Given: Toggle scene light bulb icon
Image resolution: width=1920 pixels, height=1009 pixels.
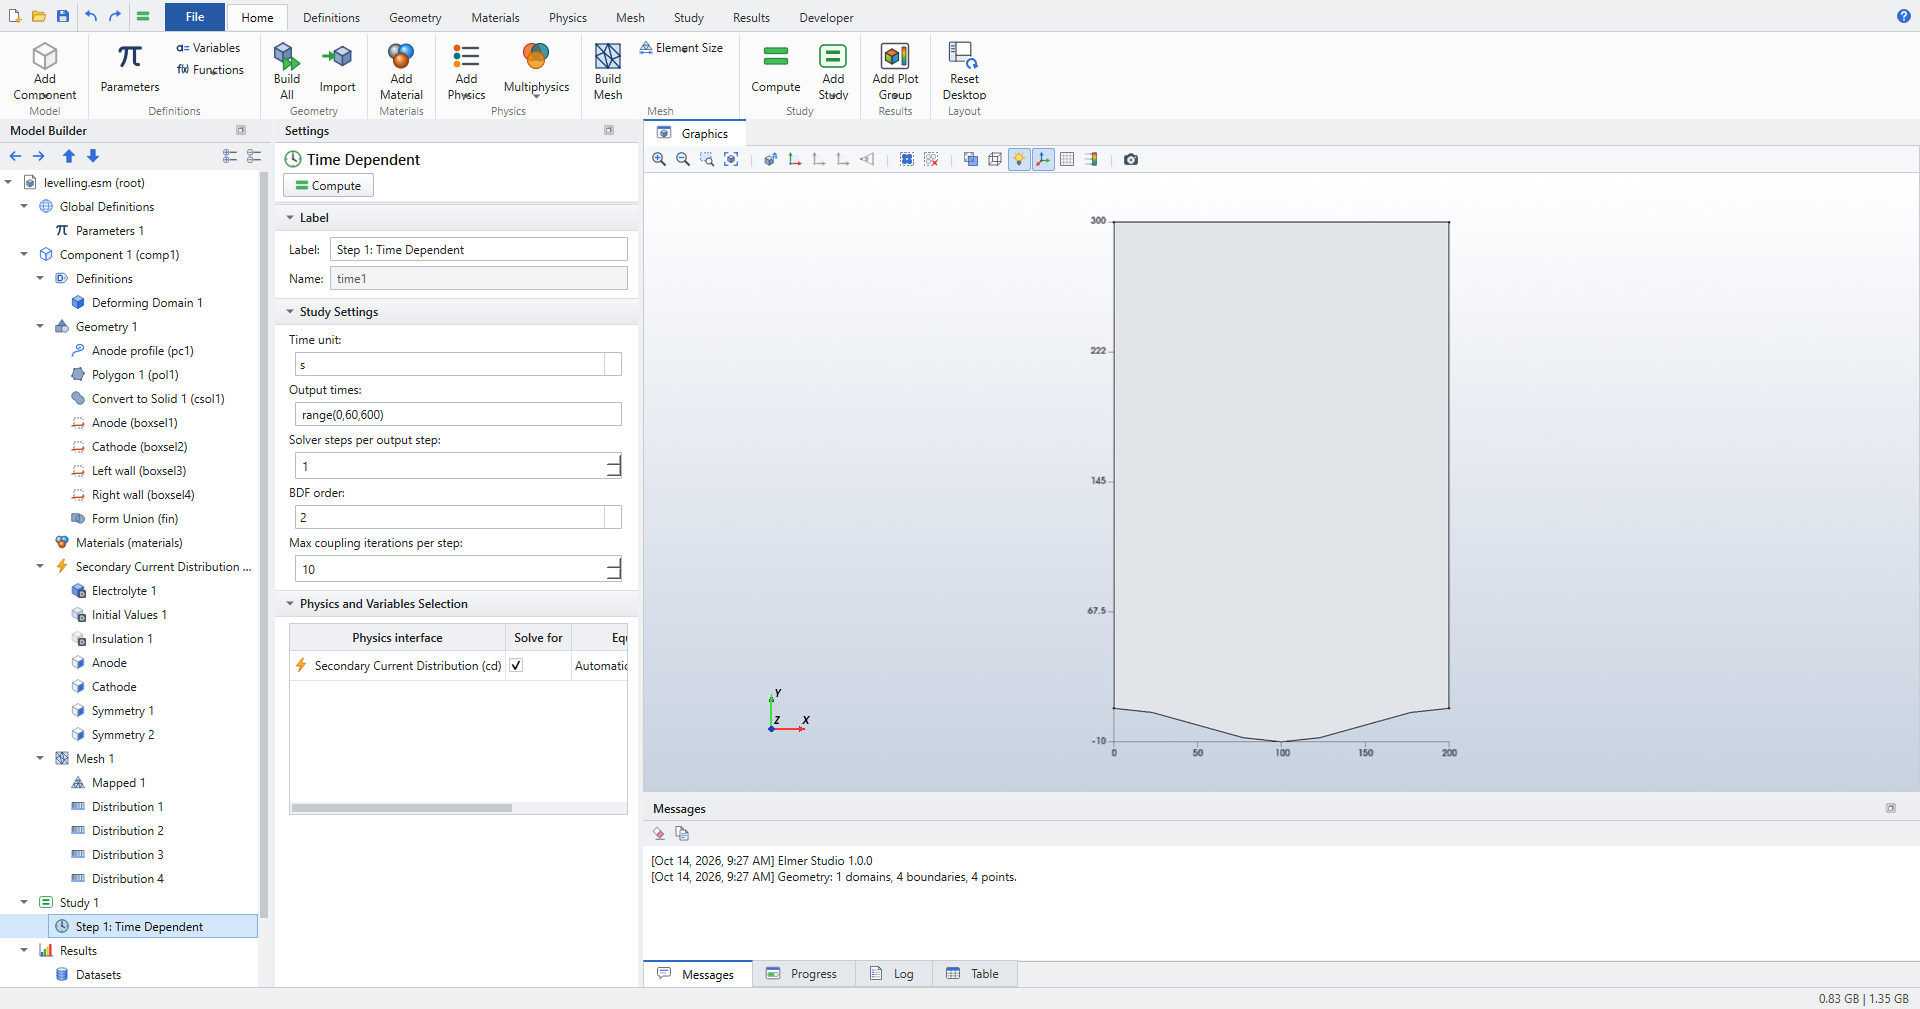Looking at the screenshot, I should click(1019, 159).
